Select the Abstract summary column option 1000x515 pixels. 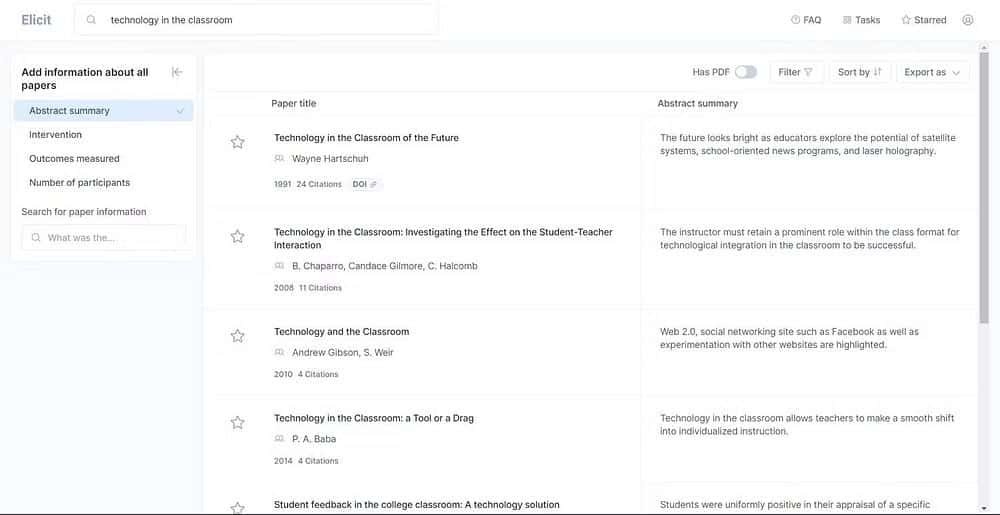coord(103,111)
